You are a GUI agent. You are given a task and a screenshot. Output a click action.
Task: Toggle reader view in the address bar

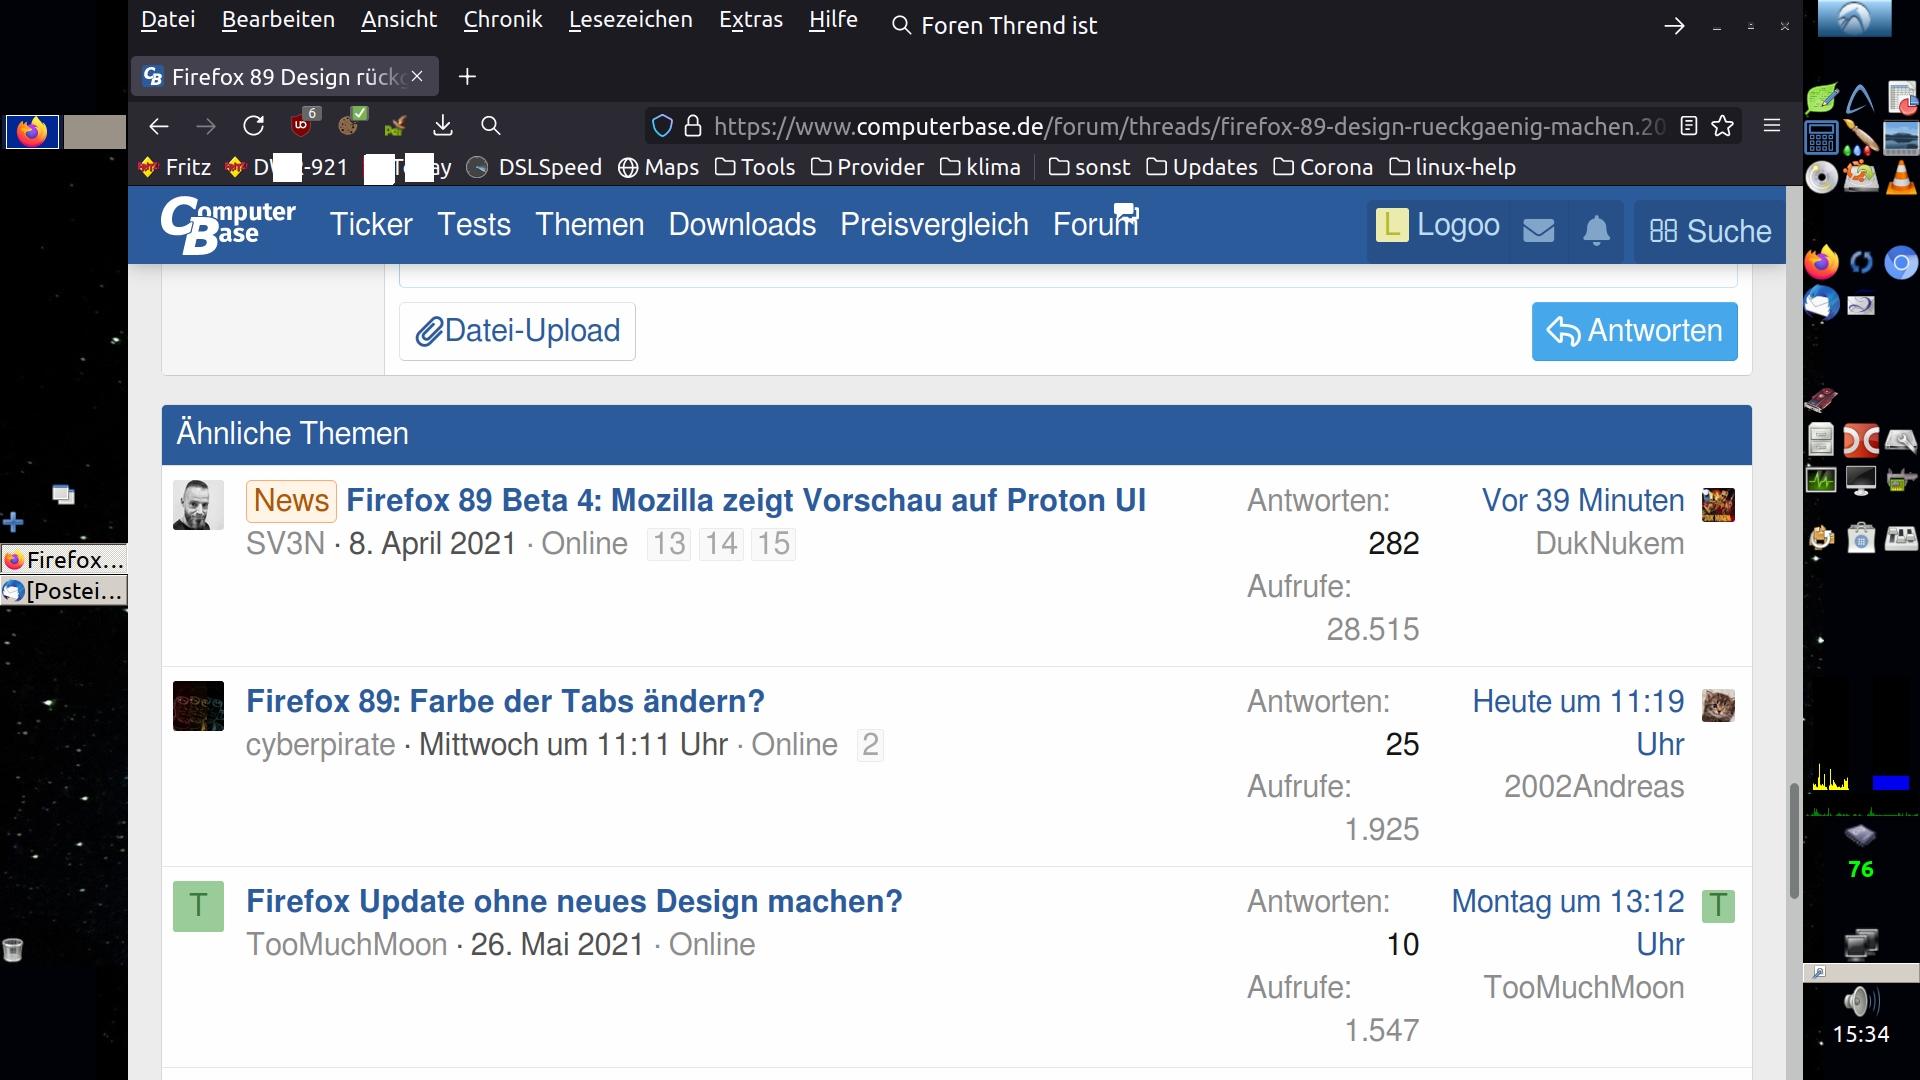pos(1689,126)
